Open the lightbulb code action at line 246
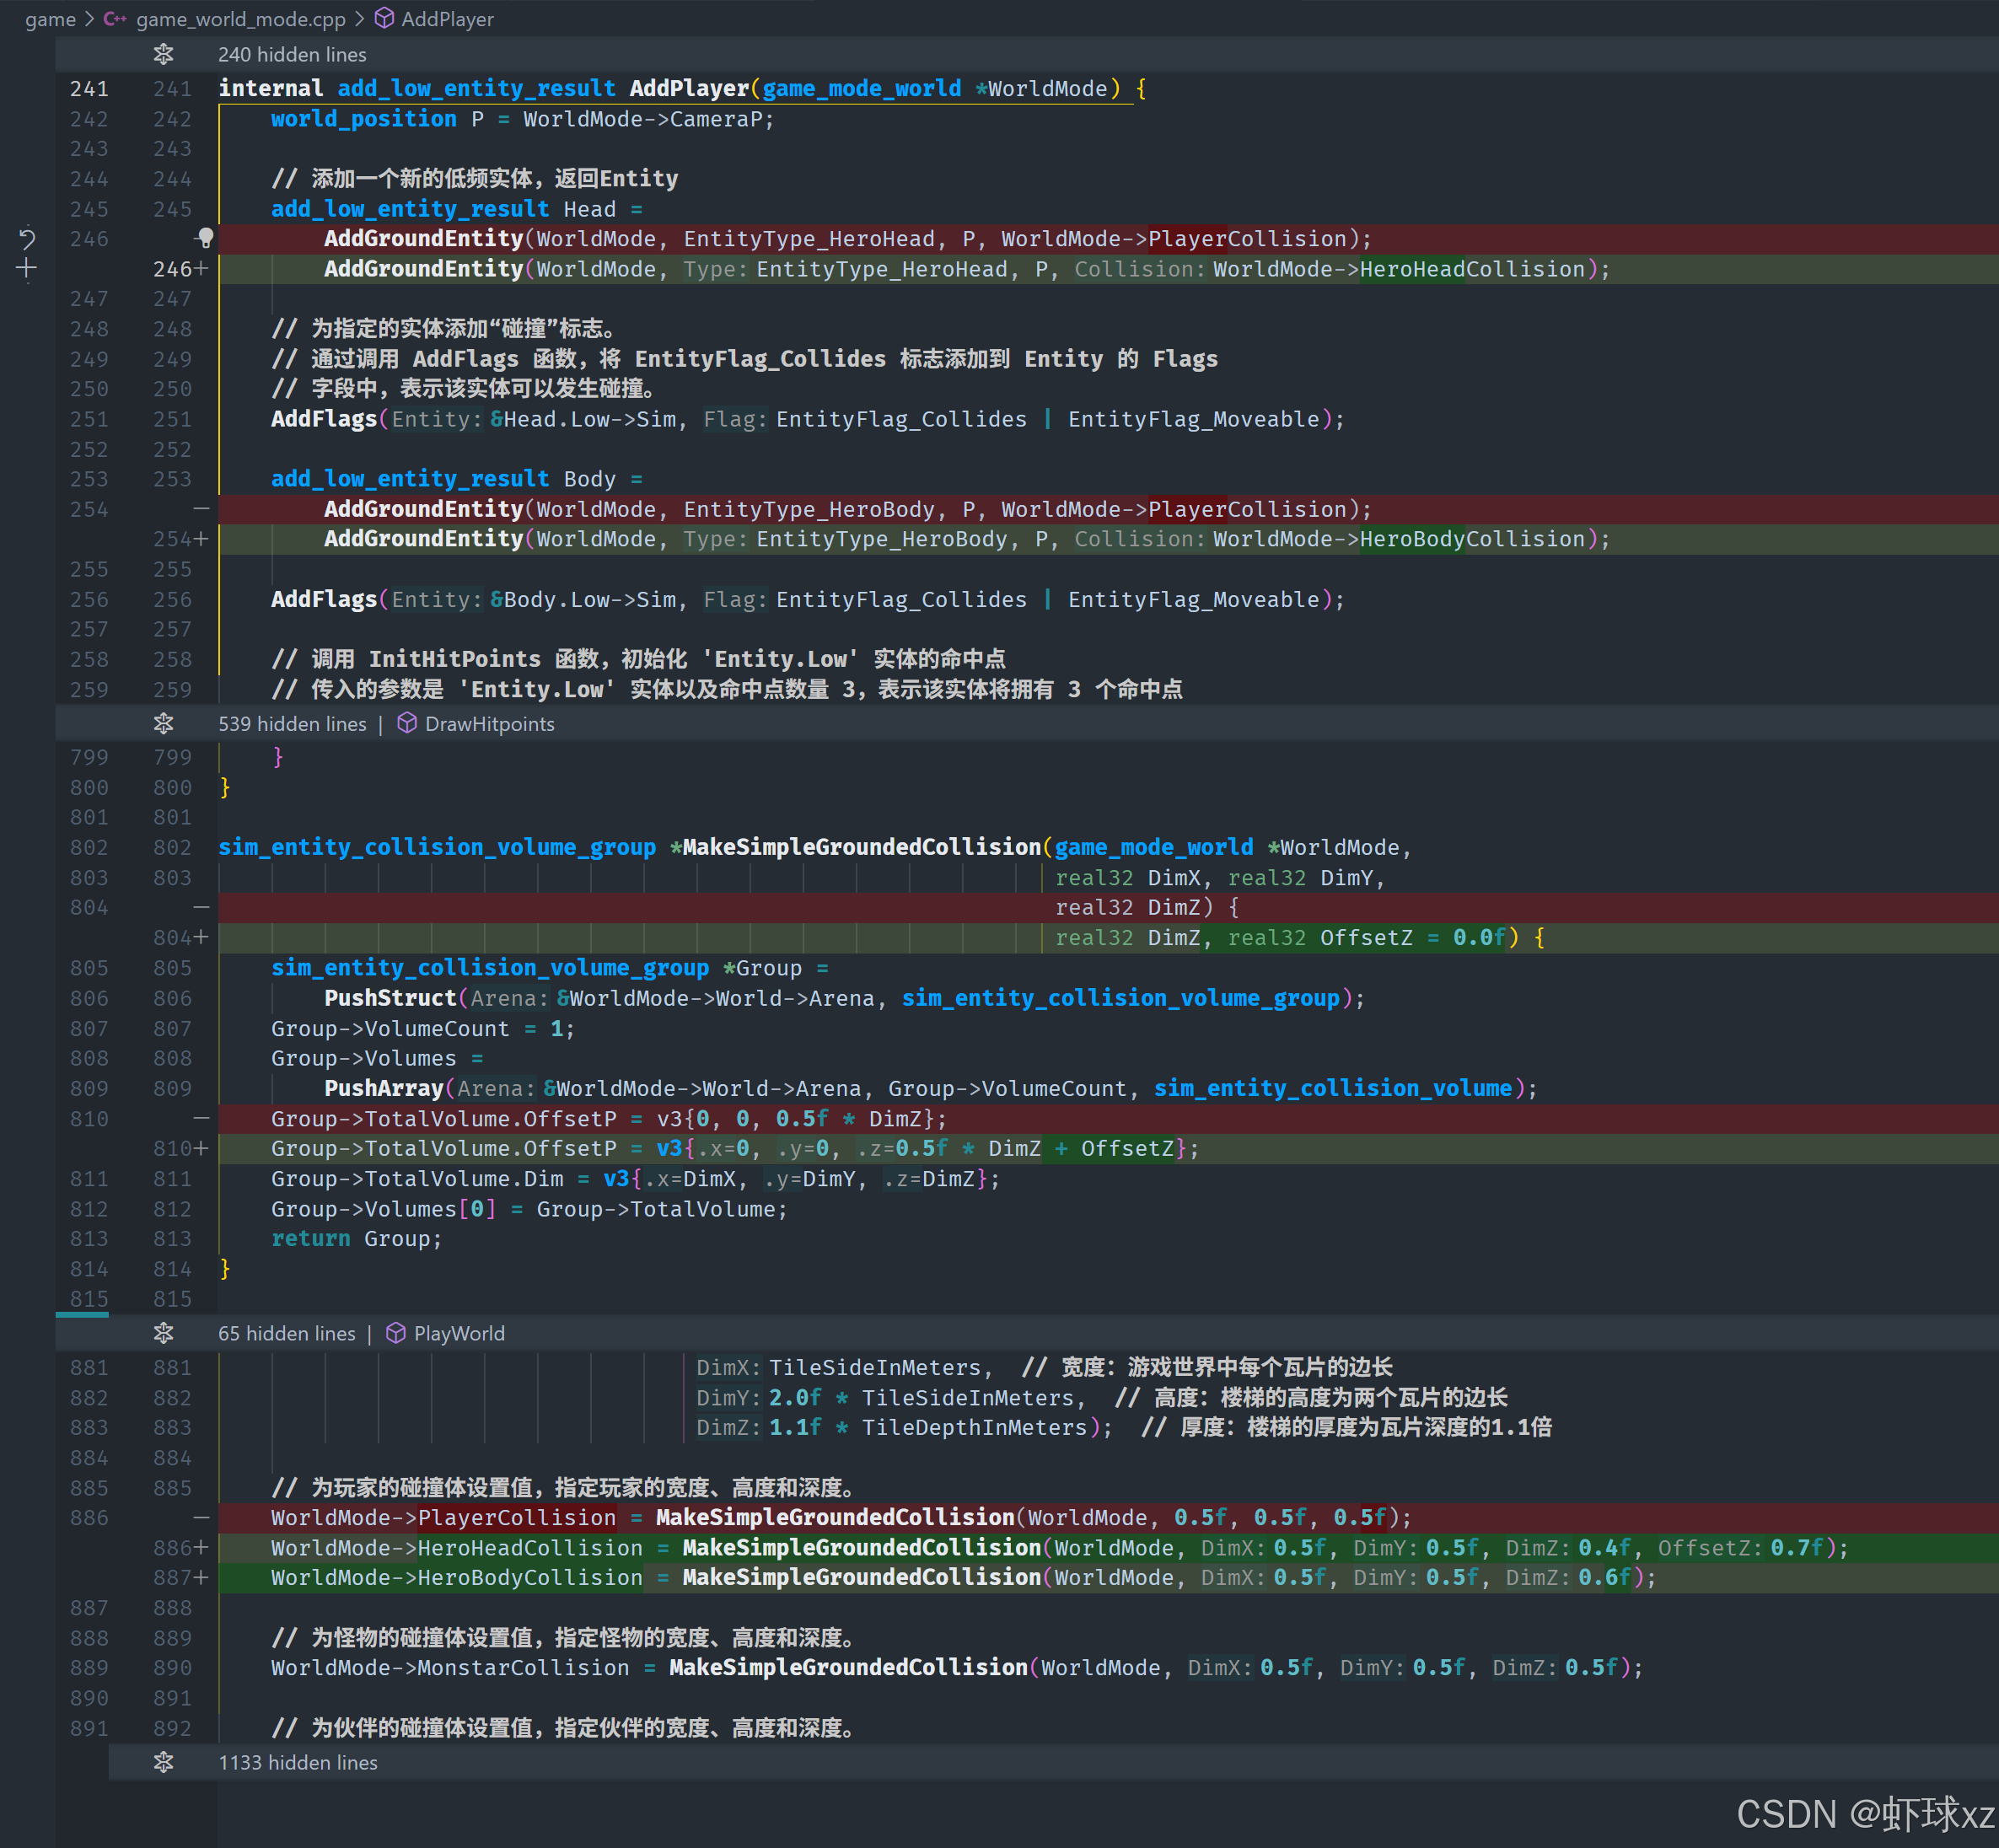The height and width of the screenshot is (1848, 1999). pos(205,238)
